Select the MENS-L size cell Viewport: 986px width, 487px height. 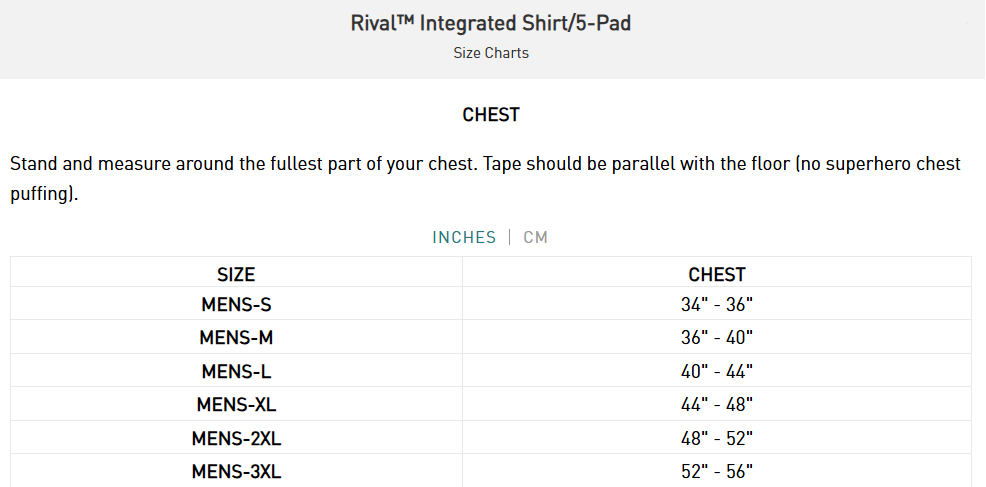point(236,371)
